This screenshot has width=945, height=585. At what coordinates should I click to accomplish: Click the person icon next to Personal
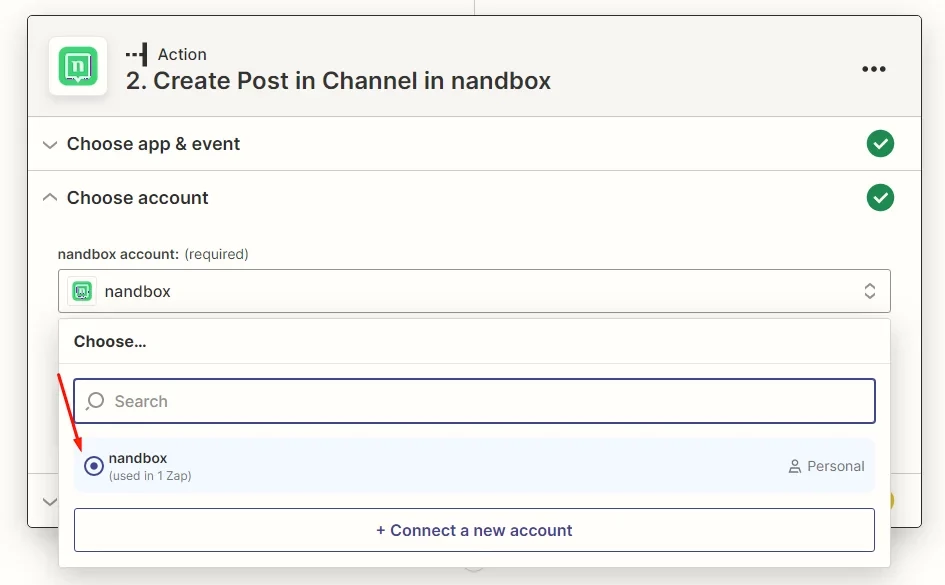pos(795,466)
